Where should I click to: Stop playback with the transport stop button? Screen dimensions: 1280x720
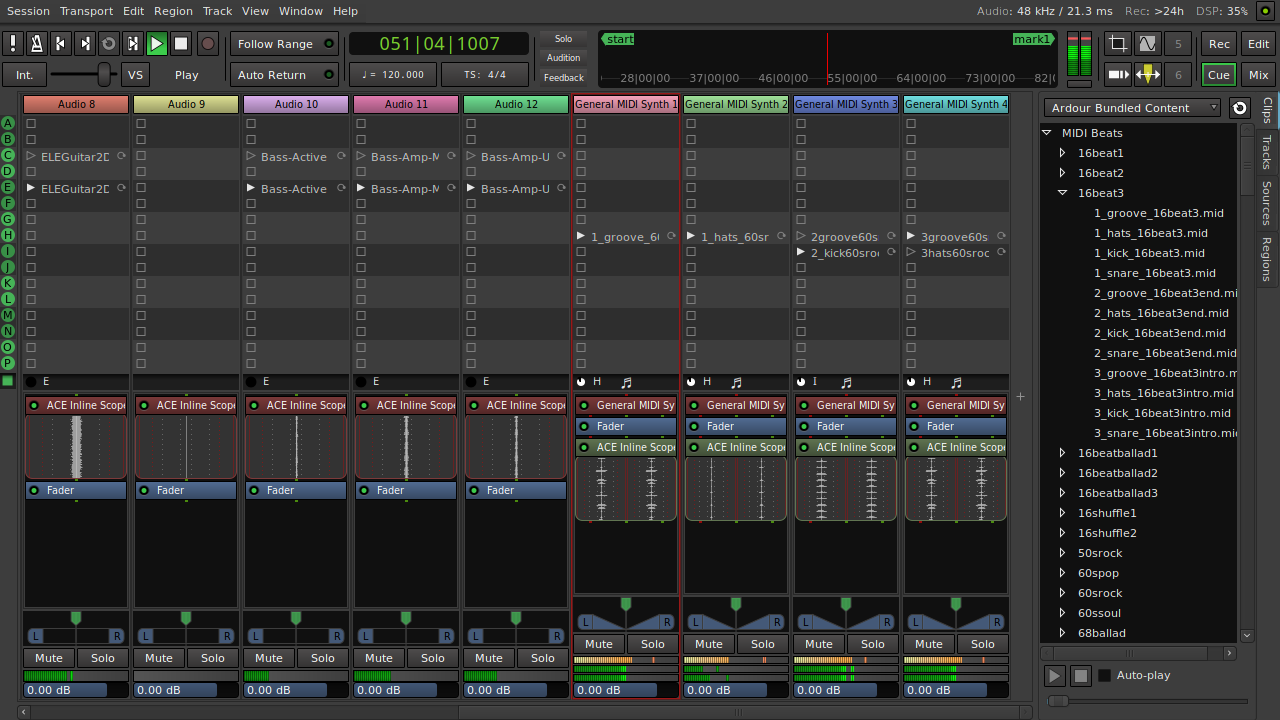(x=181, y=44)
